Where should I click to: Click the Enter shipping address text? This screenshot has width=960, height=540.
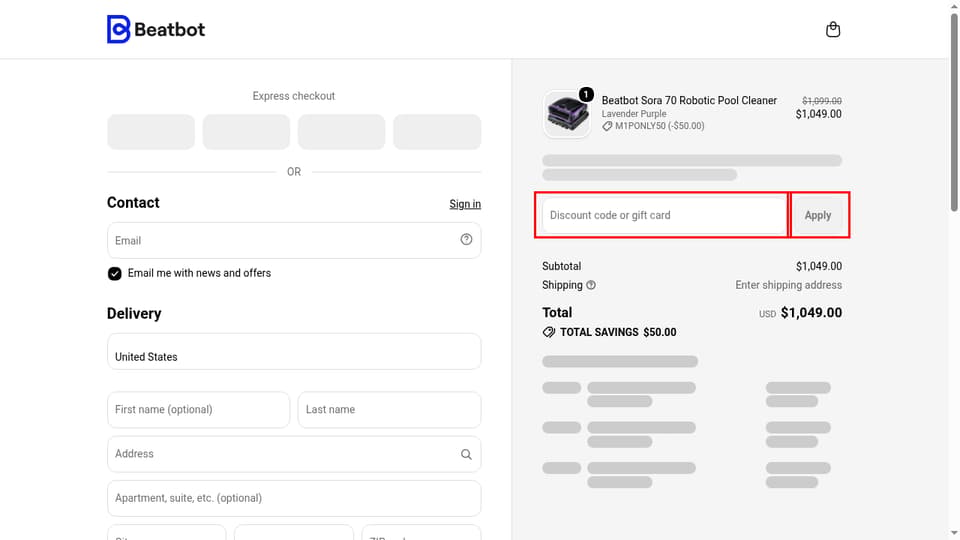pyautogui.click(x=789, y=285)
